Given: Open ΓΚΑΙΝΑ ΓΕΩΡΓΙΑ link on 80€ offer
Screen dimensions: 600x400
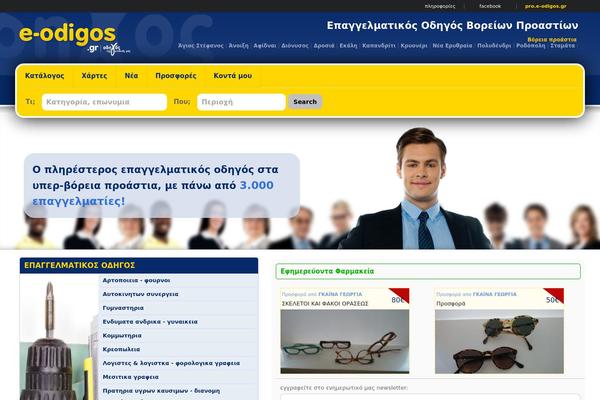Looking at the screenshot, I should pyautogui.click(x=340, y=294).
